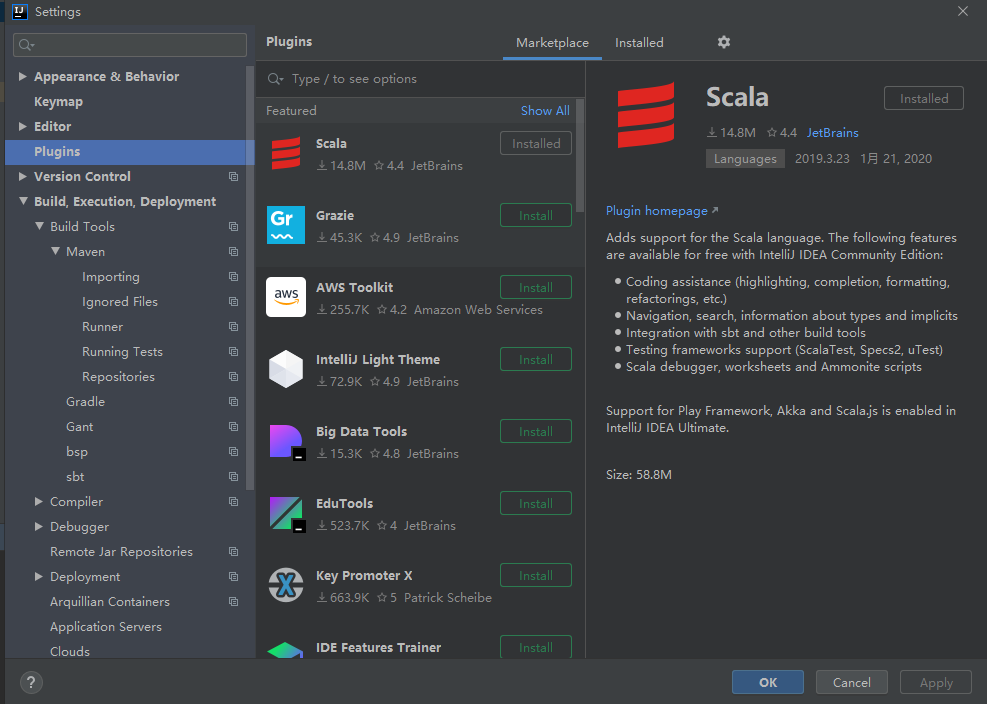Install the AWS Toolkit plugin
This screenshot has width=987, height=704.
coord(536,287)
